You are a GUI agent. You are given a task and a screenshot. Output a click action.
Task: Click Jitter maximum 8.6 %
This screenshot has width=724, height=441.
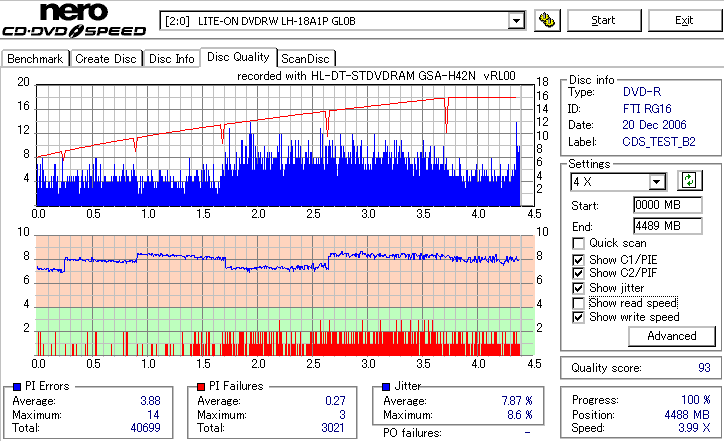click(x=520, y=415)
